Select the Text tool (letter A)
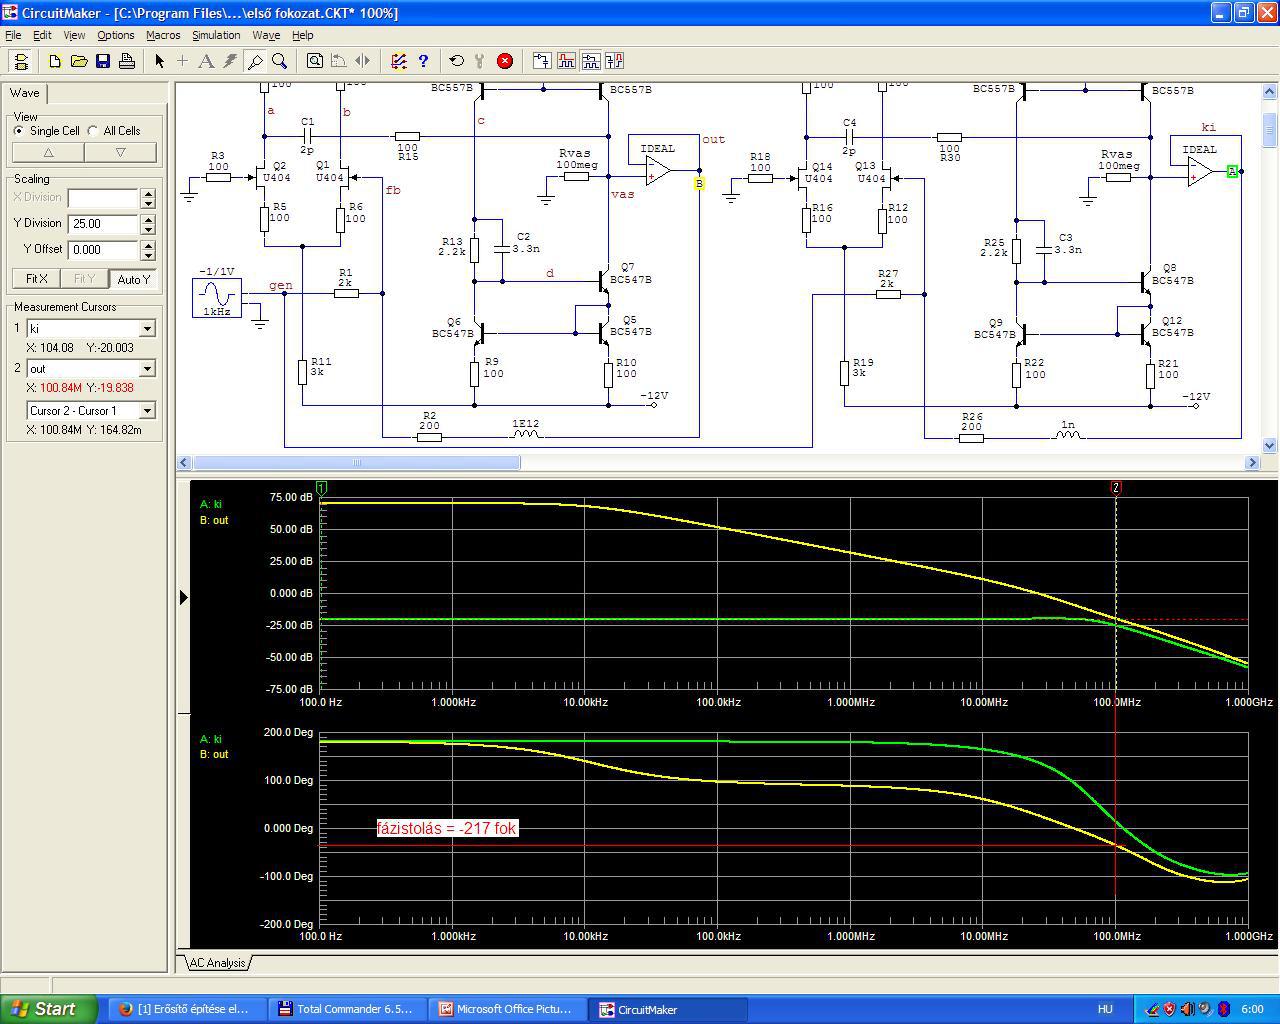Image resolution: width=1280 pixels, height=1024 pixels. (x=206, y=61)
